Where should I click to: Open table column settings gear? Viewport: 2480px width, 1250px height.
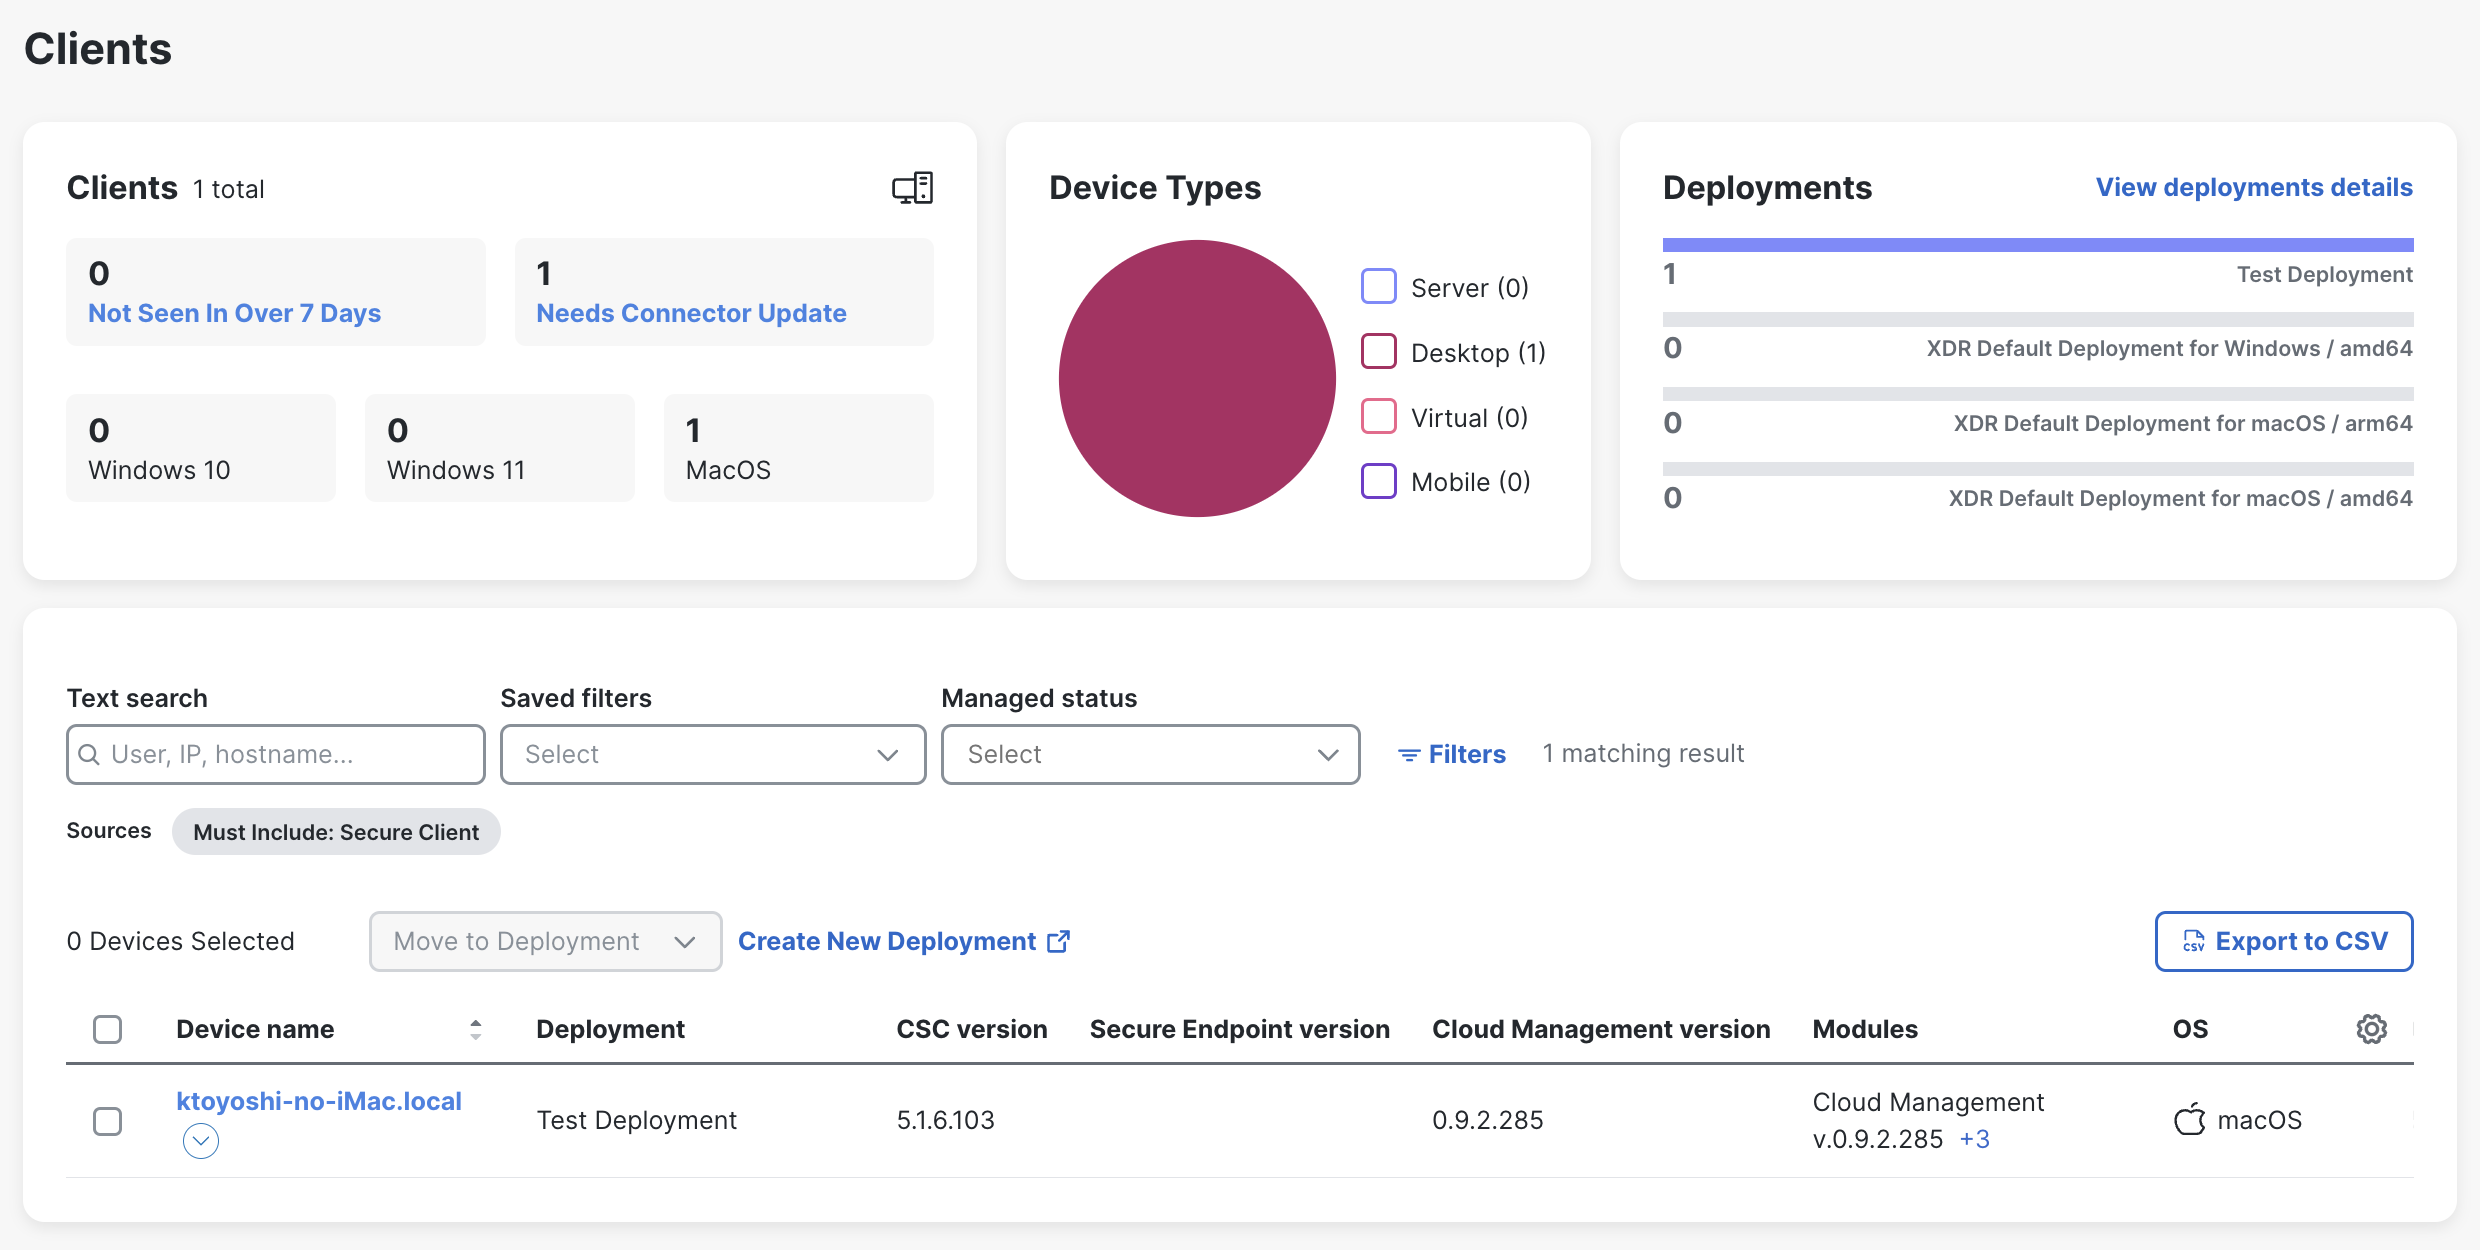pyautogui.click(x=2371, y=1029)
